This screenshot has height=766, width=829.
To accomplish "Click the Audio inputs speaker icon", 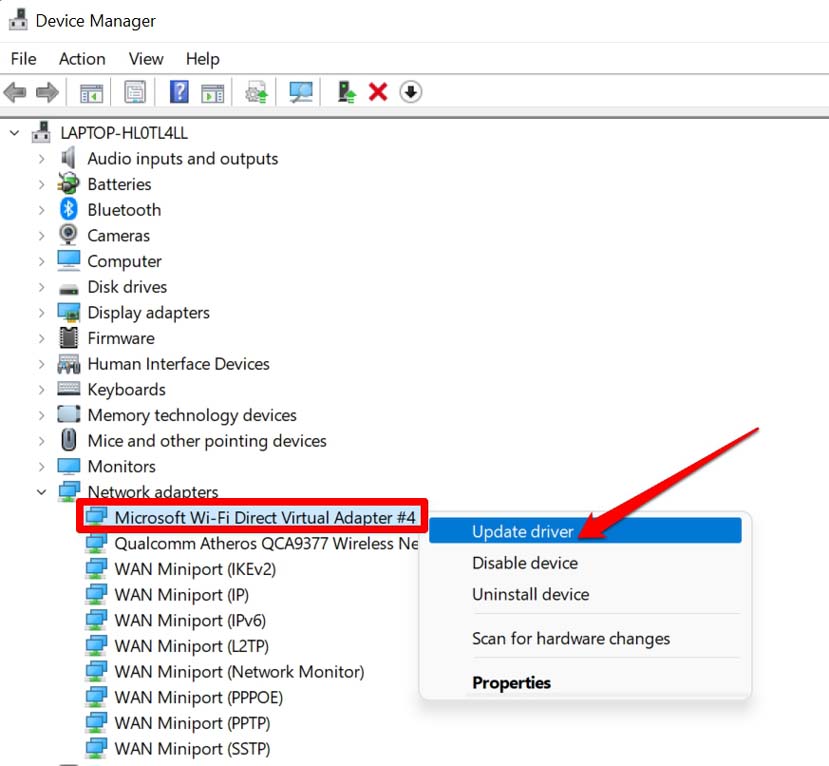I will (x=68, y=158).
